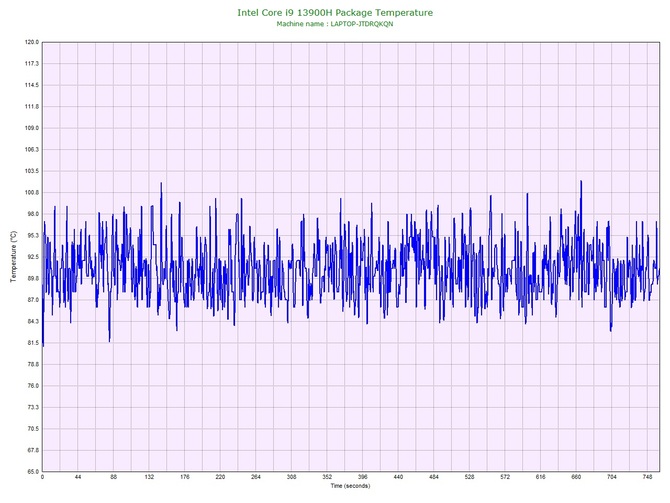The width and height of the screenshot is (670, 503).
Task: Click the chart title 'Intel Core i9 13900H Package Temperature'
Action: click(x=335, y=13)
